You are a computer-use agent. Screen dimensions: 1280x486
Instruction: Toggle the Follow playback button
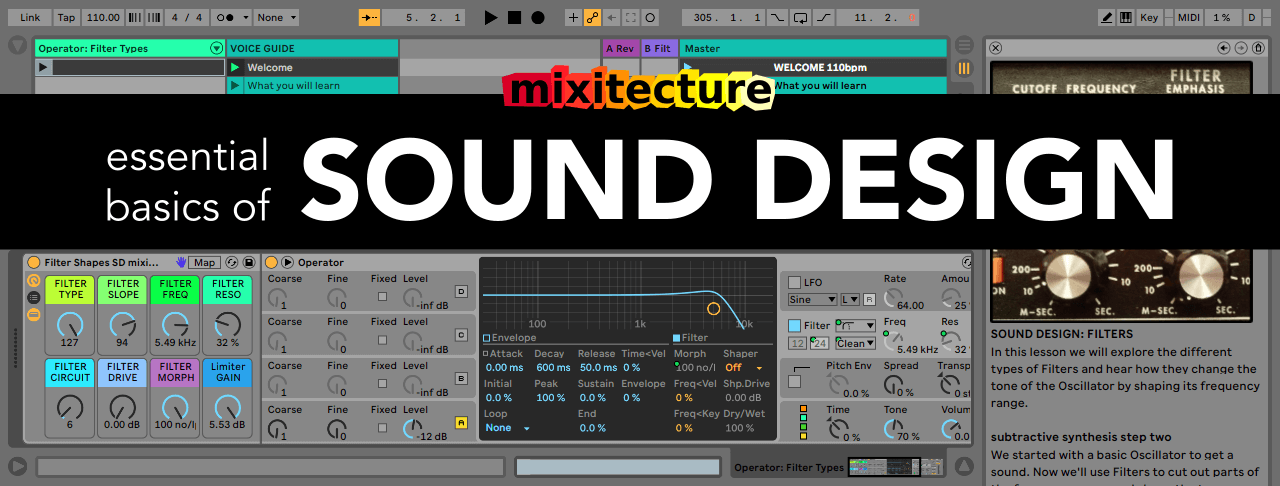370,17
